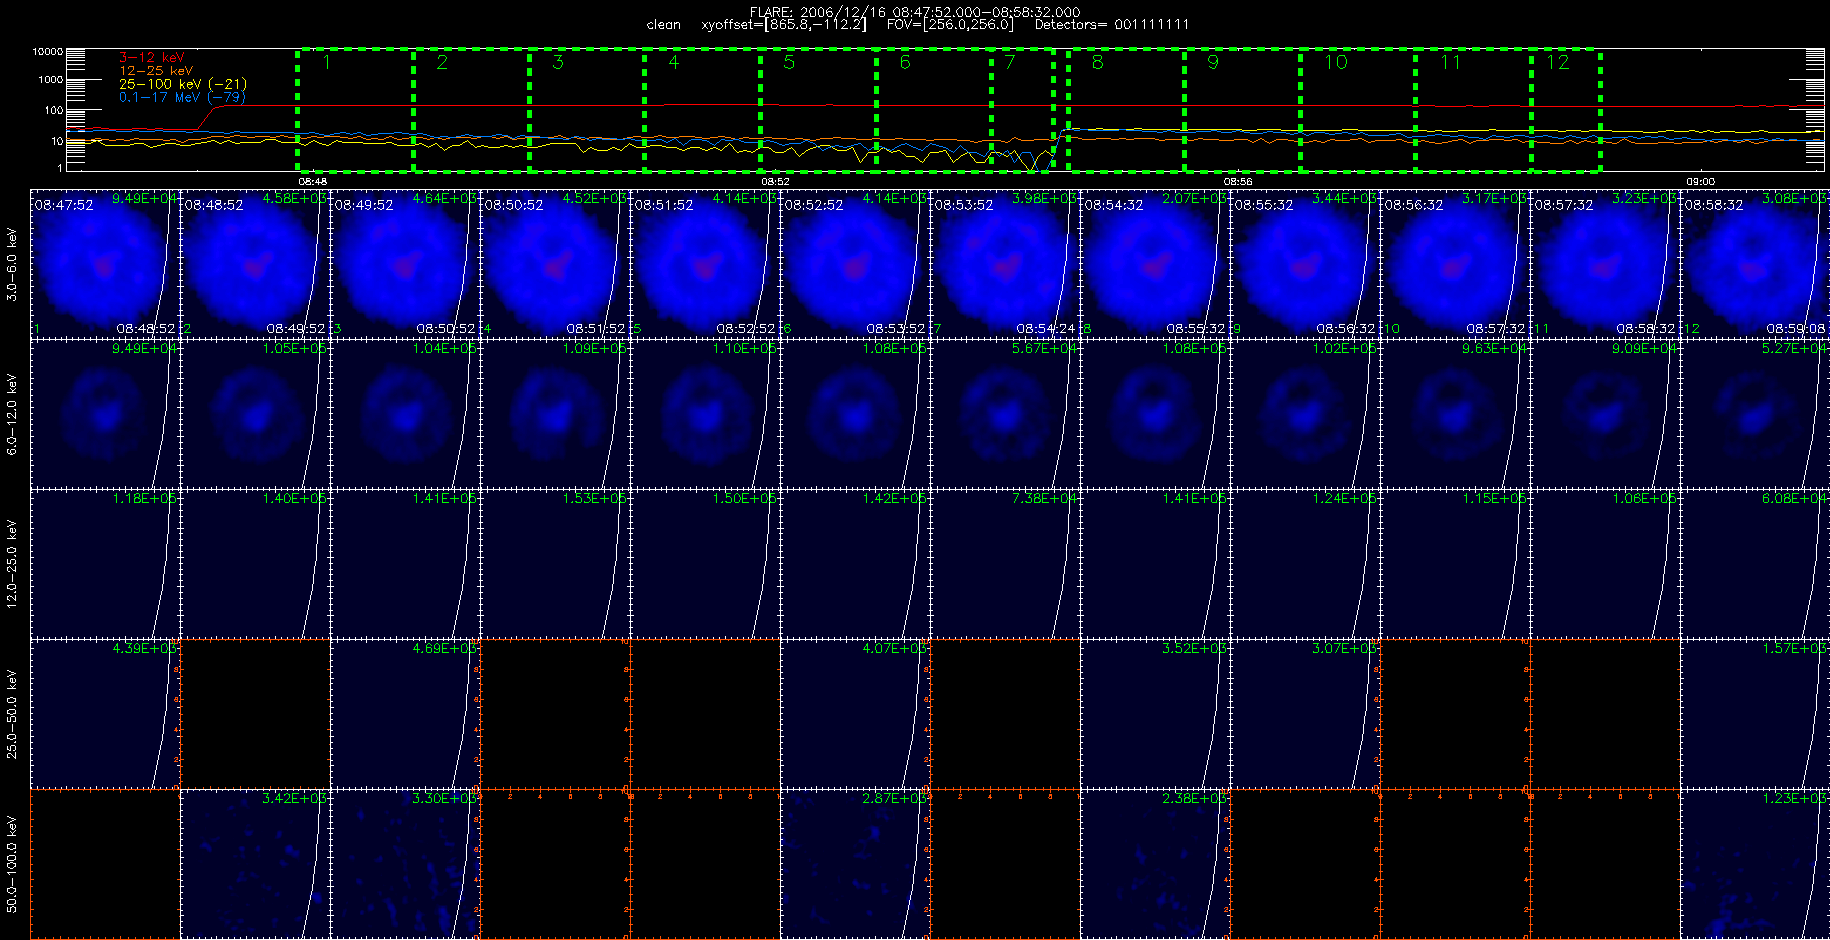The image size is (1830, 940).
Task: Open the 6.0-12.0 keV image labeled 1.04E+05
Action: point(405,413)
